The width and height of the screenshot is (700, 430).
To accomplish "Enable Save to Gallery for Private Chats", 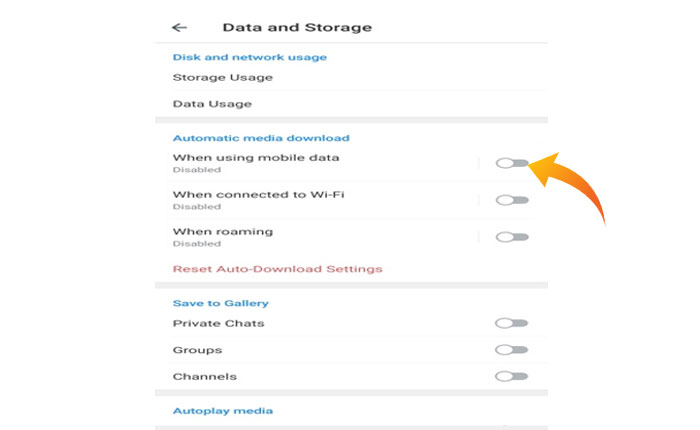I will coord(512,323).
